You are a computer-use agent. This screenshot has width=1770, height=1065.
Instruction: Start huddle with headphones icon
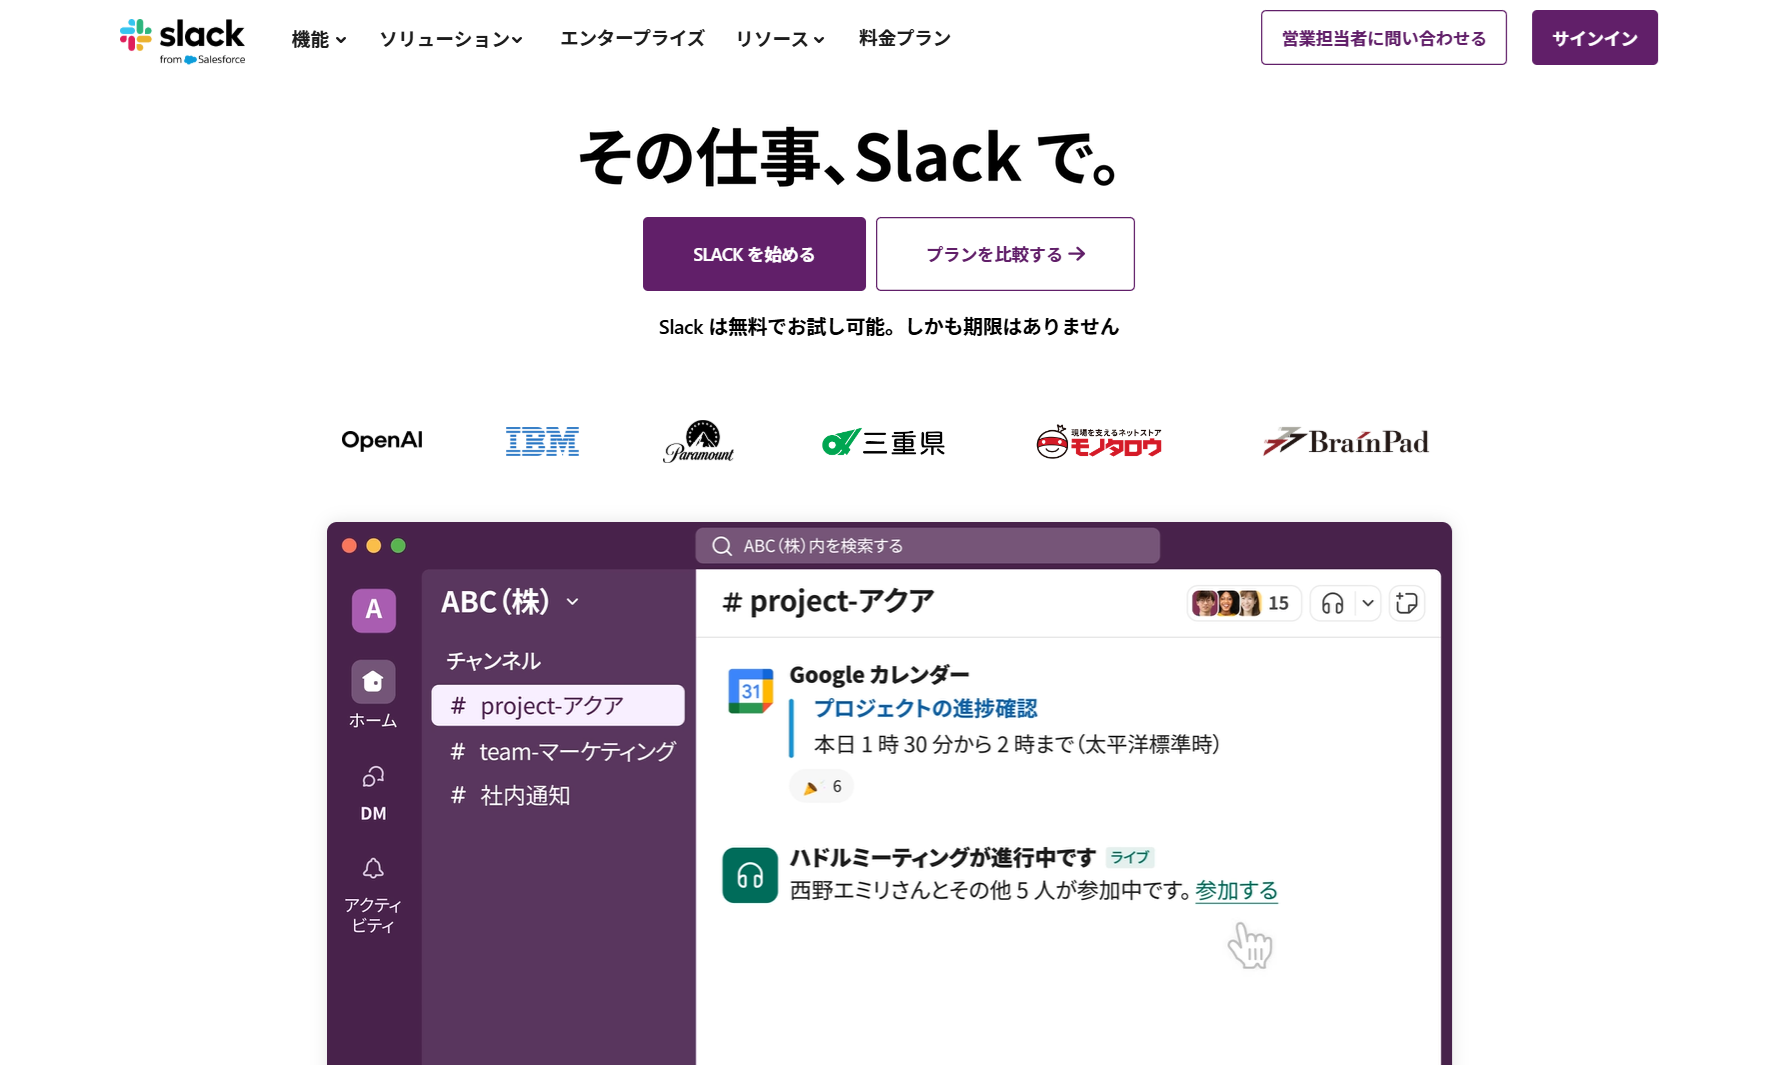coord(1333,603)
